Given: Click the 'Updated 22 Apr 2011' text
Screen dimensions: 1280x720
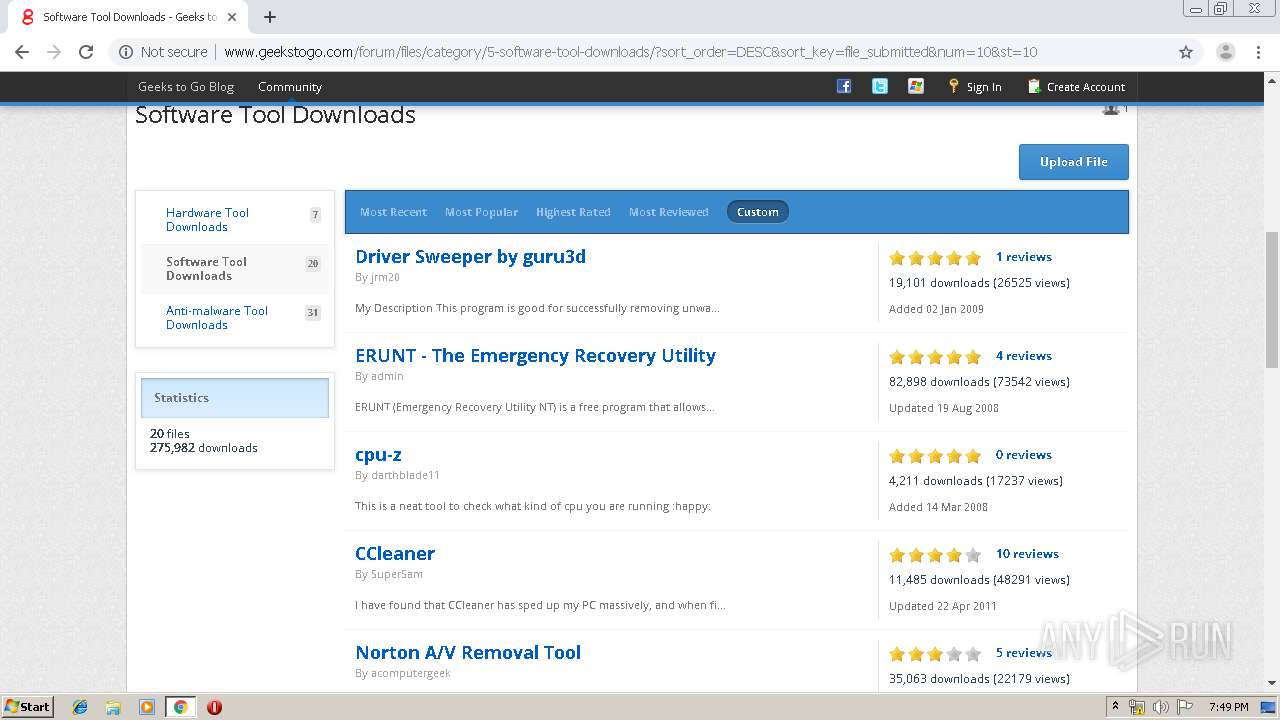Looking at the screenshot, I should pos(943,606).
